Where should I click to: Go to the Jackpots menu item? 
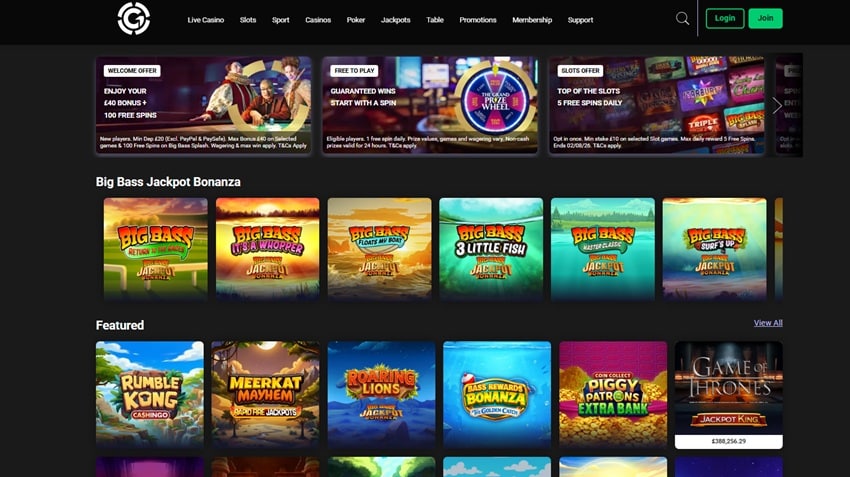point(395,20)
